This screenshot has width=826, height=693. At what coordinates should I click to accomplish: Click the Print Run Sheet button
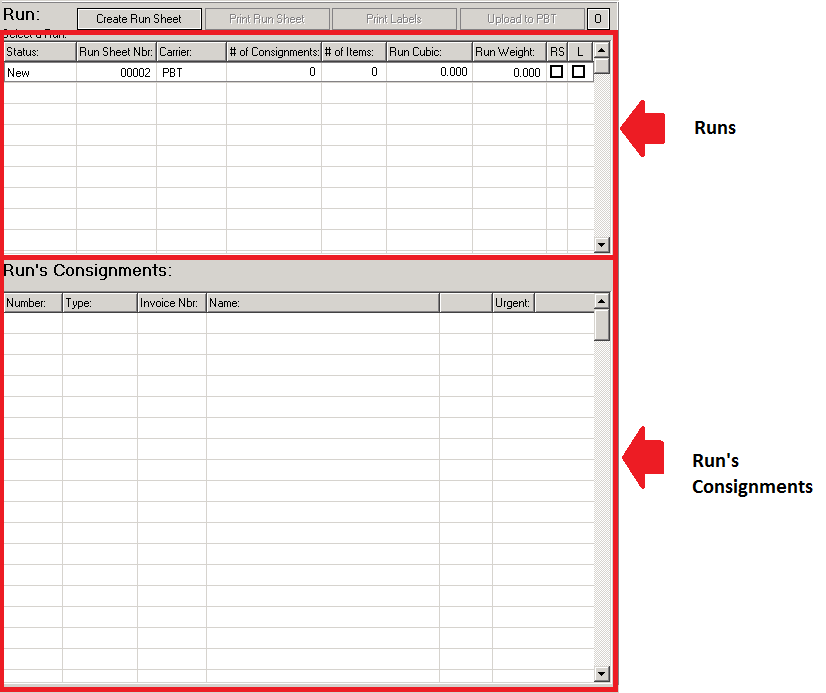click(x=267, y=19)
